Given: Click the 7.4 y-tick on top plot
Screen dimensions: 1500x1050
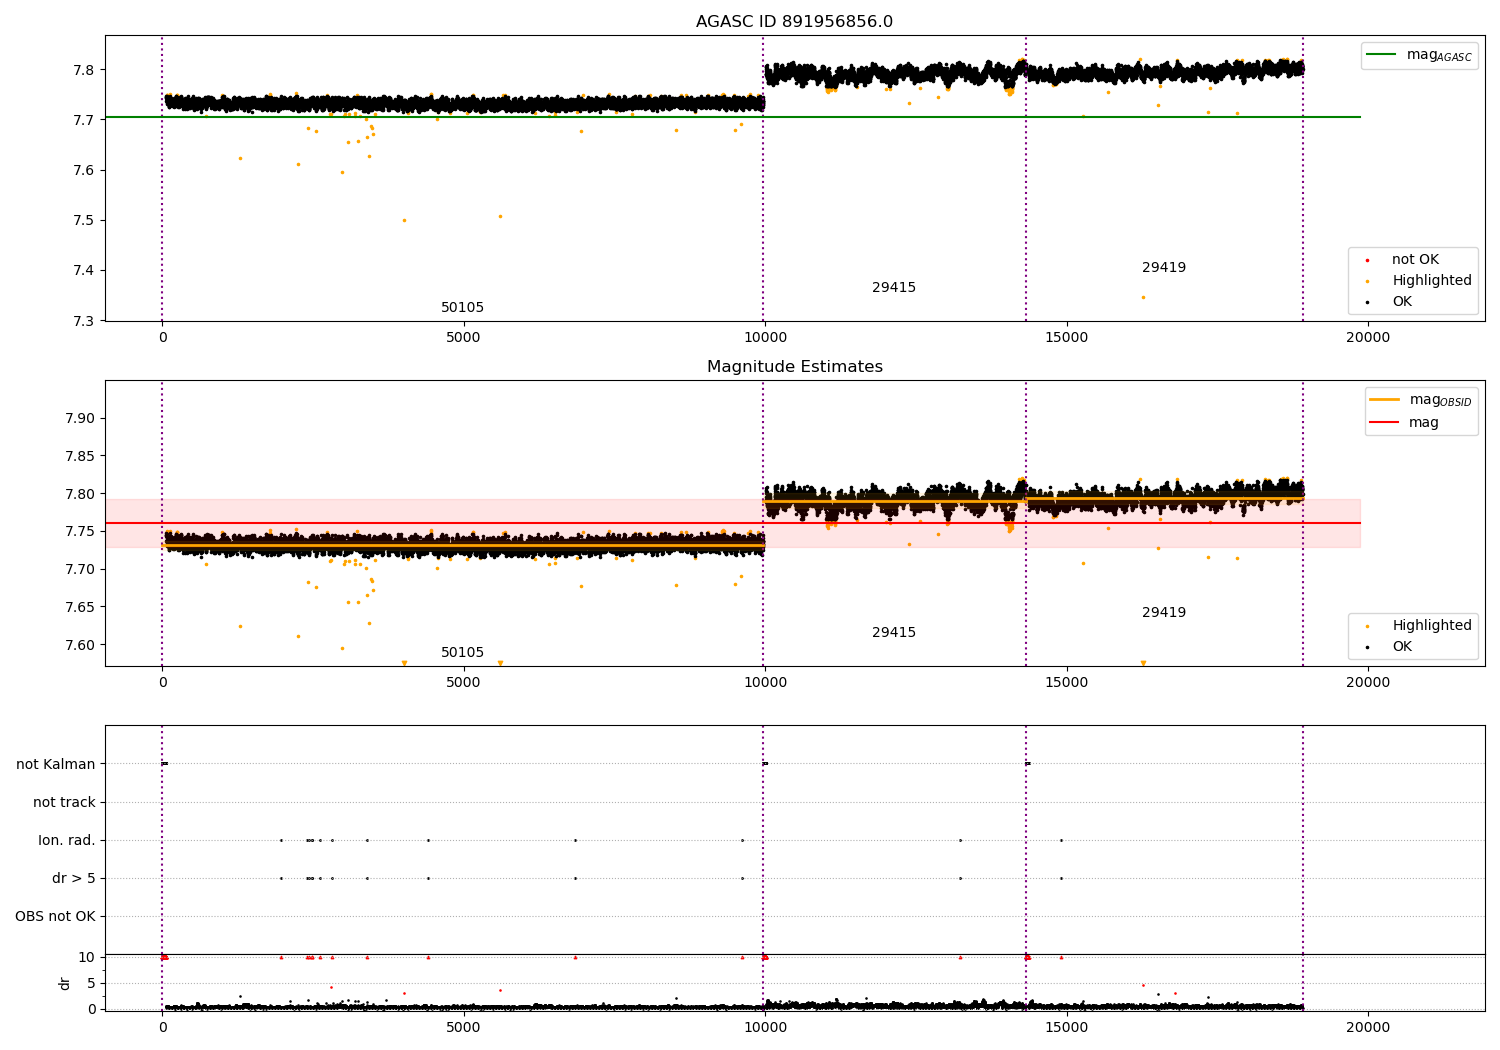Looking at the screenshot, I should click(85, 271).
